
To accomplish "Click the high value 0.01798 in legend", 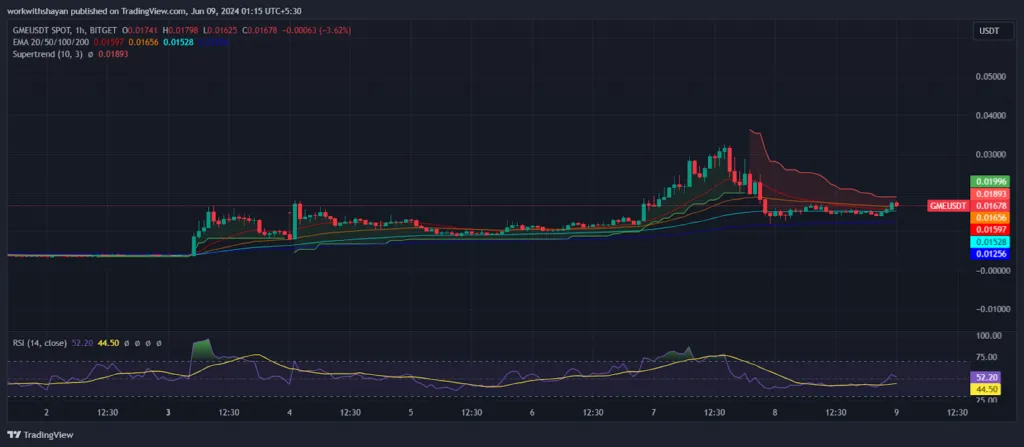I will point(182,30).
